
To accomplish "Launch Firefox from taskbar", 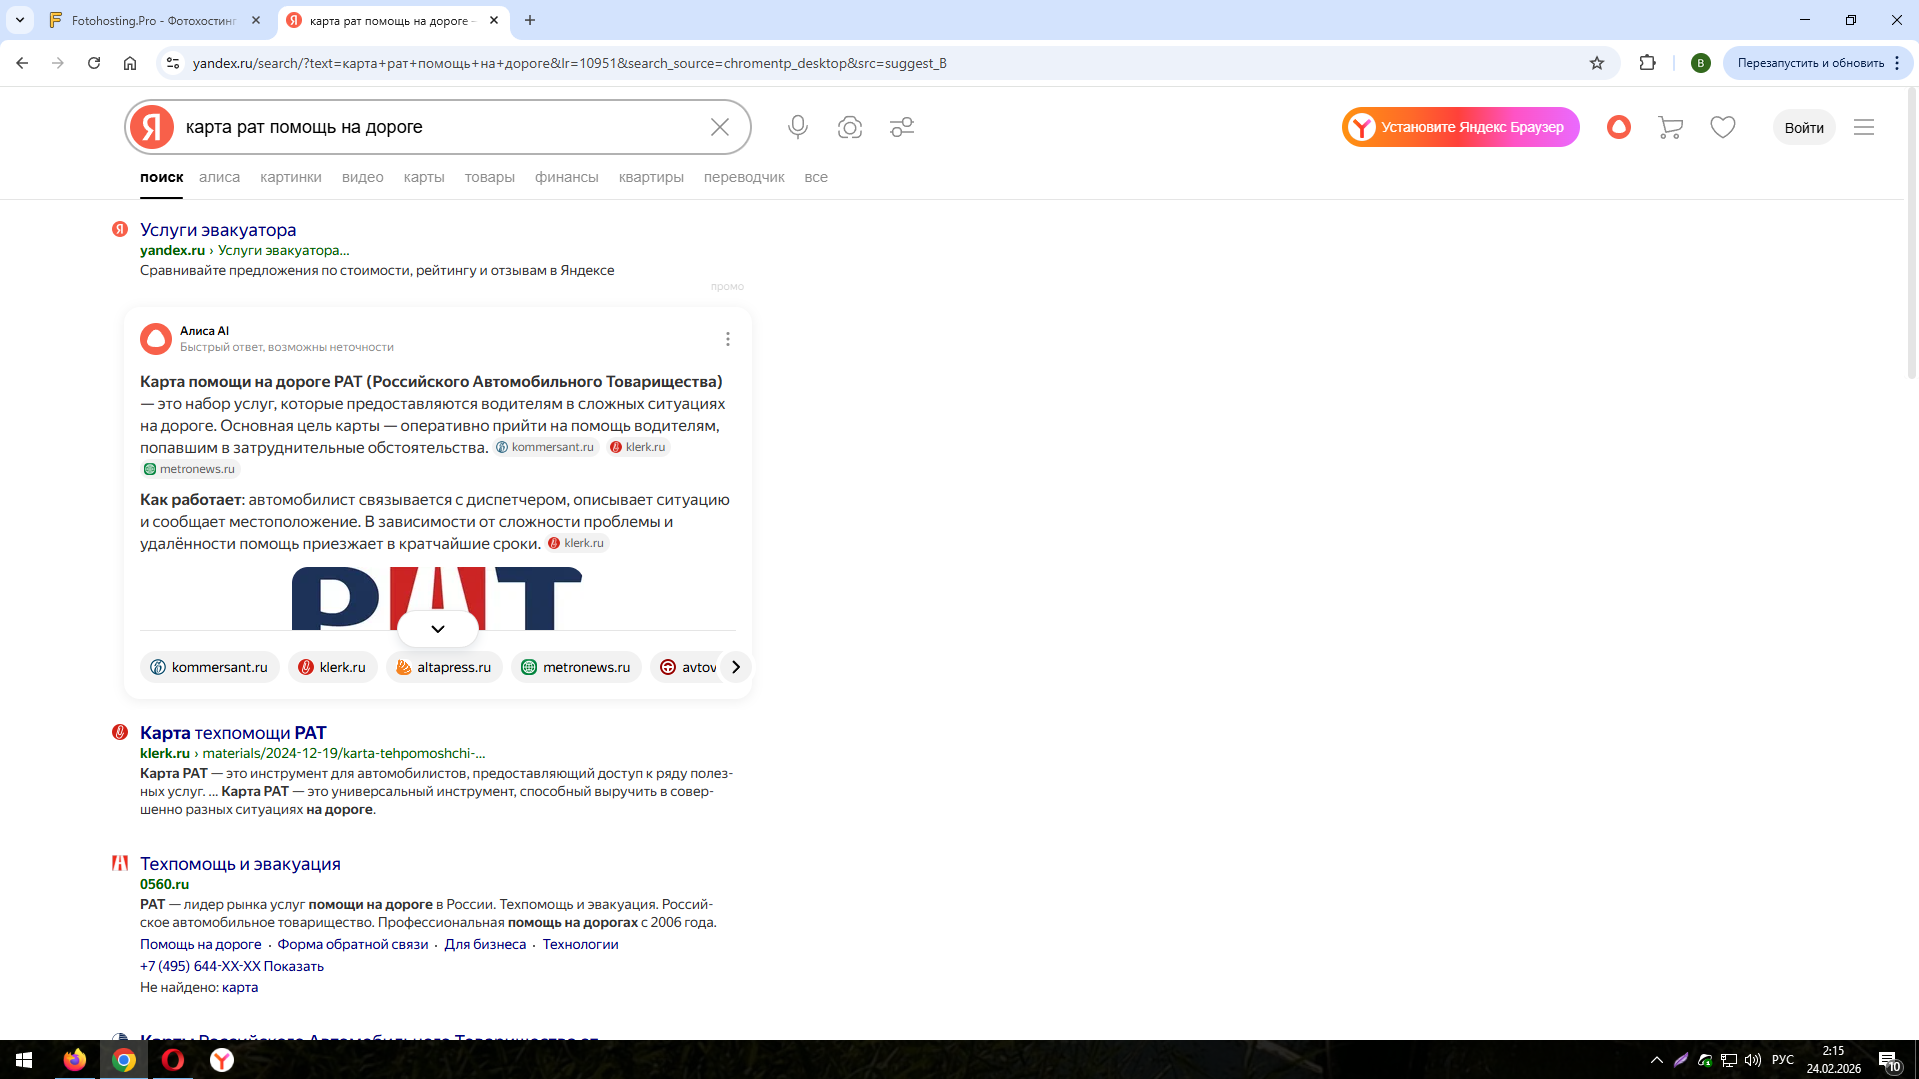I will (75, 1060).
